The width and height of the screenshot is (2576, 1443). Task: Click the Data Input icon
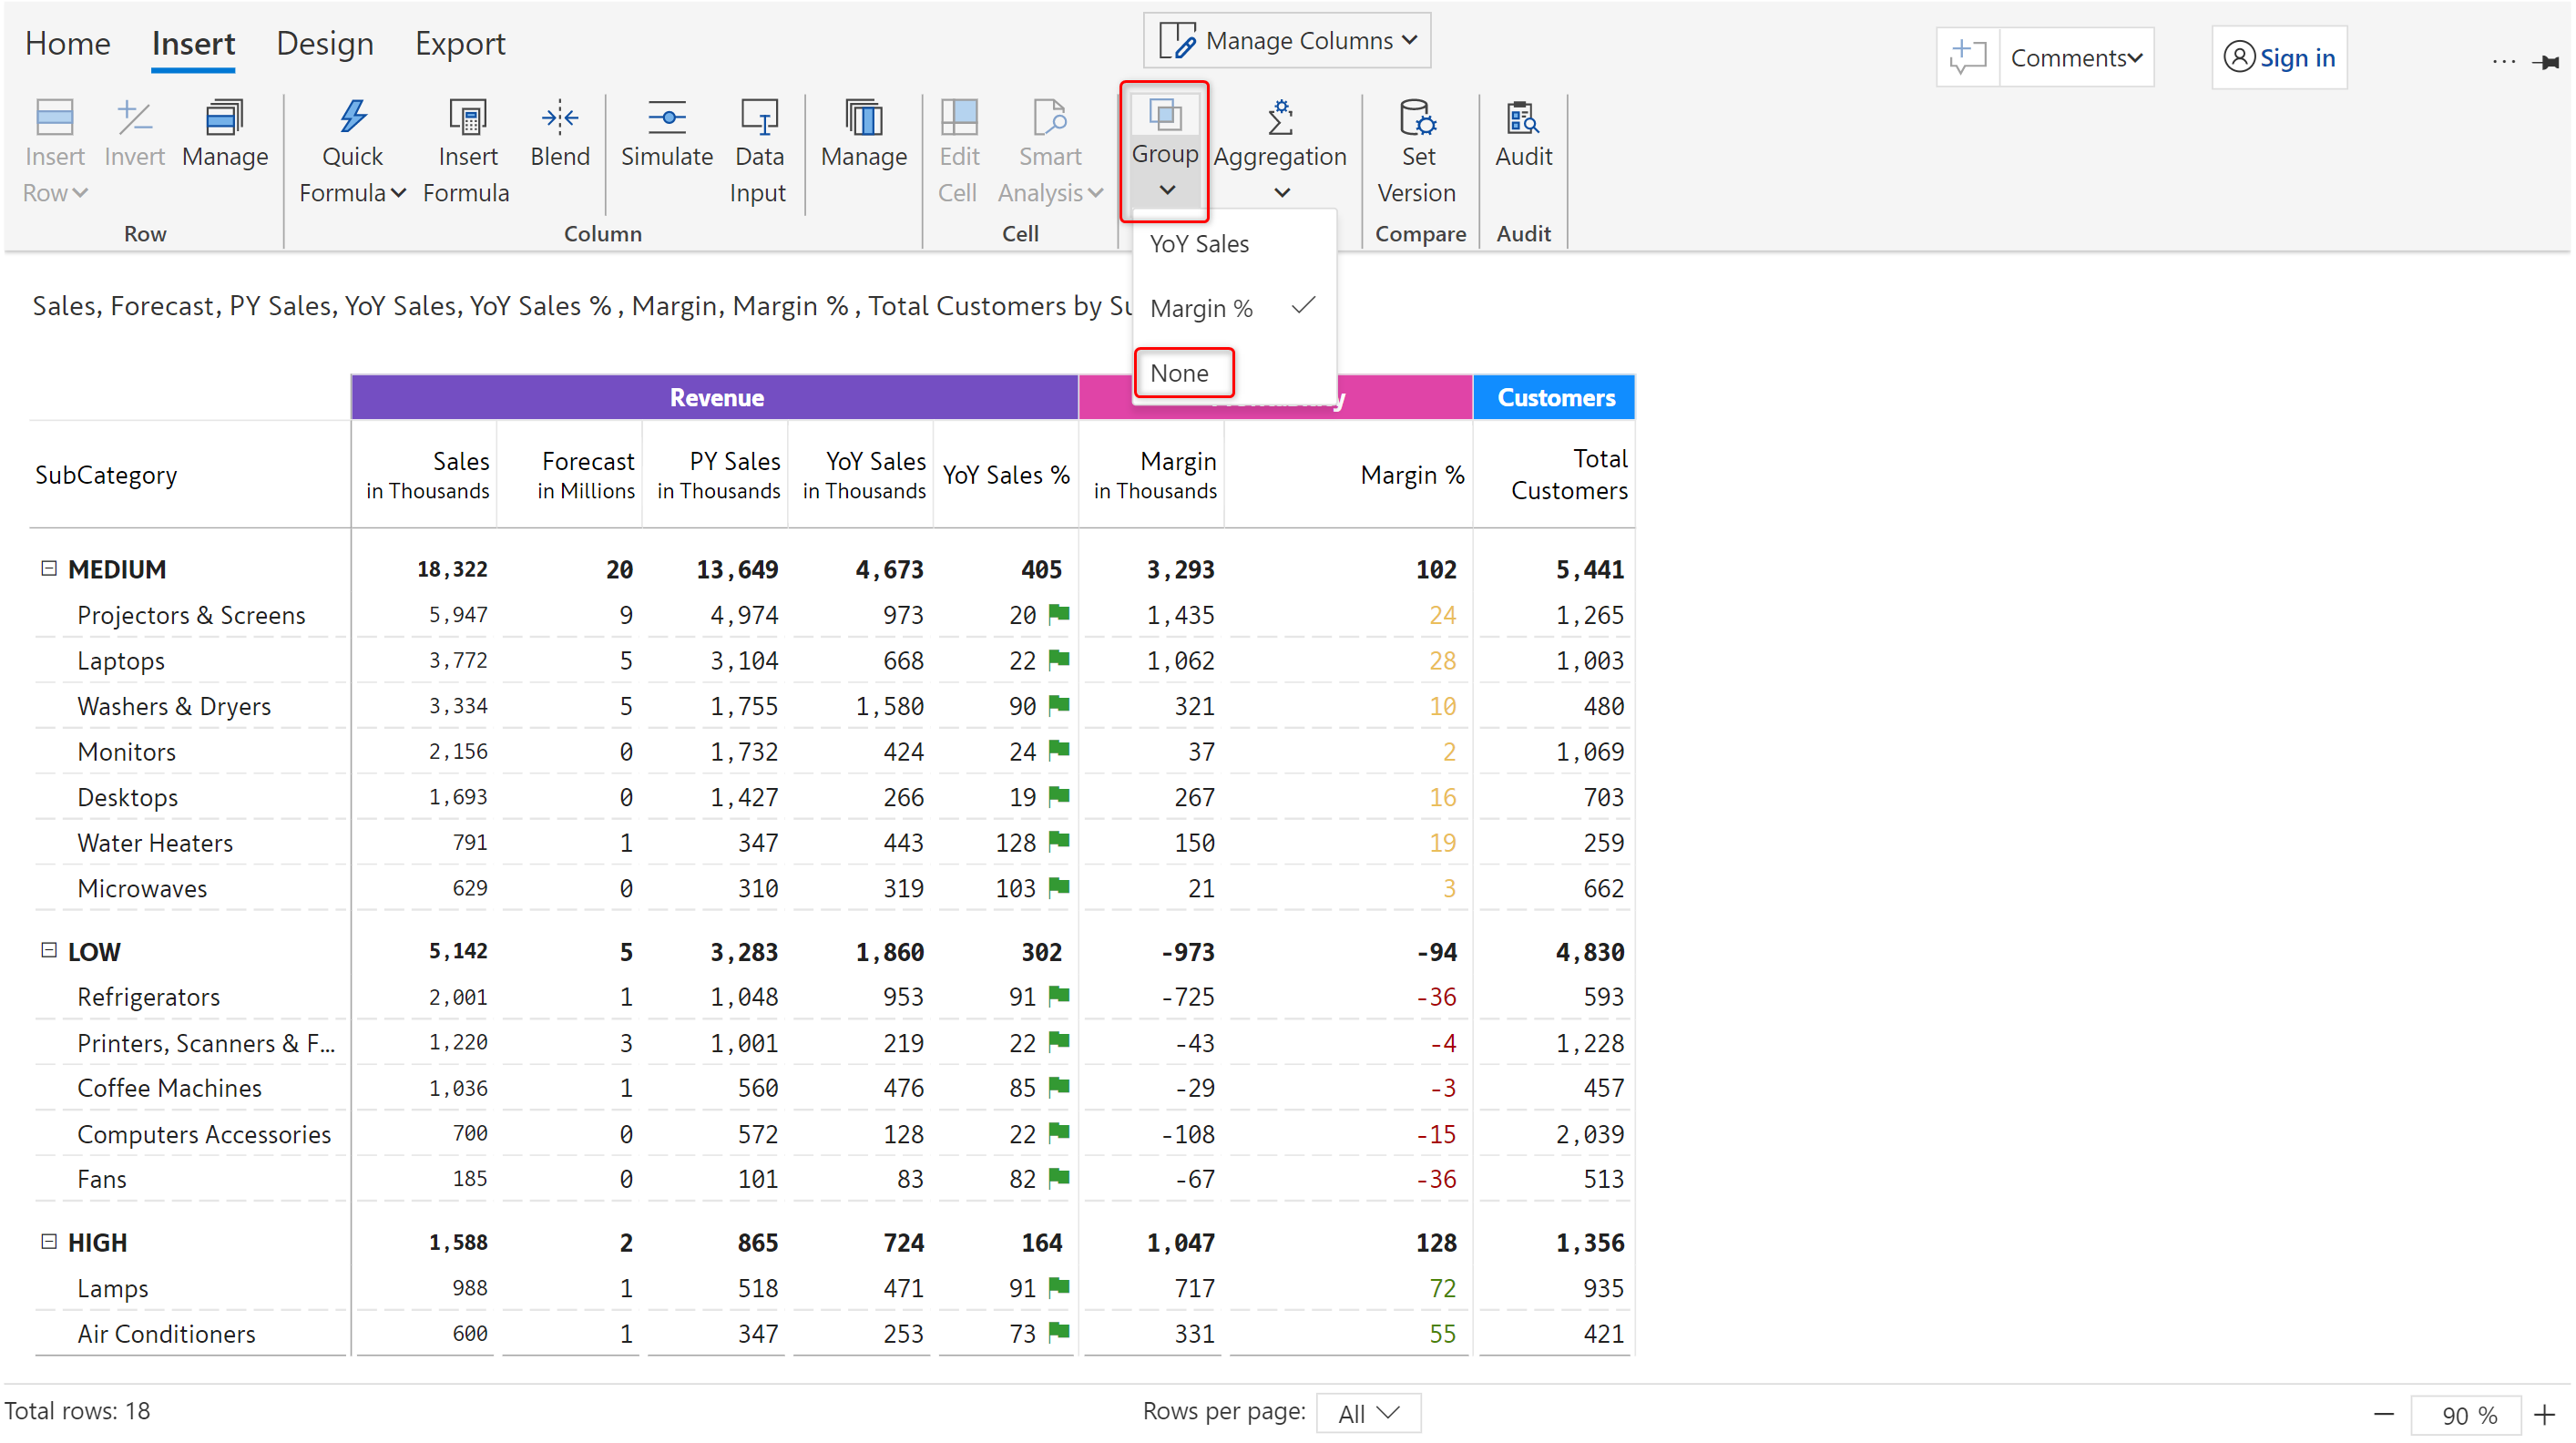758,118
